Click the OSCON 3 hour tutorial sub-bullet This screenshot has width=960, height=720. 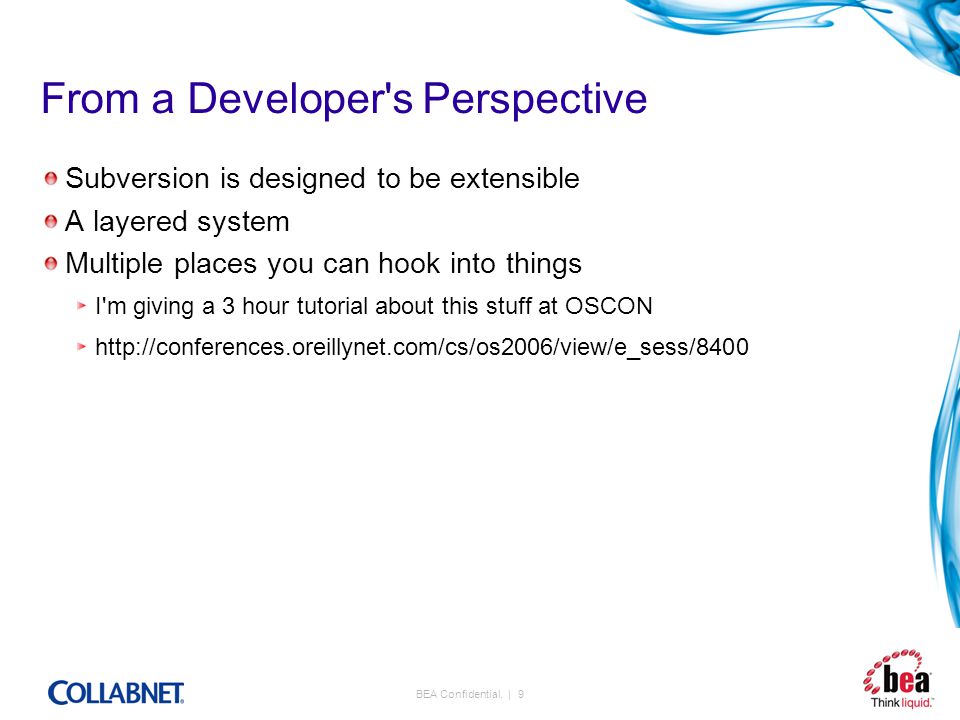pos(373,306)
